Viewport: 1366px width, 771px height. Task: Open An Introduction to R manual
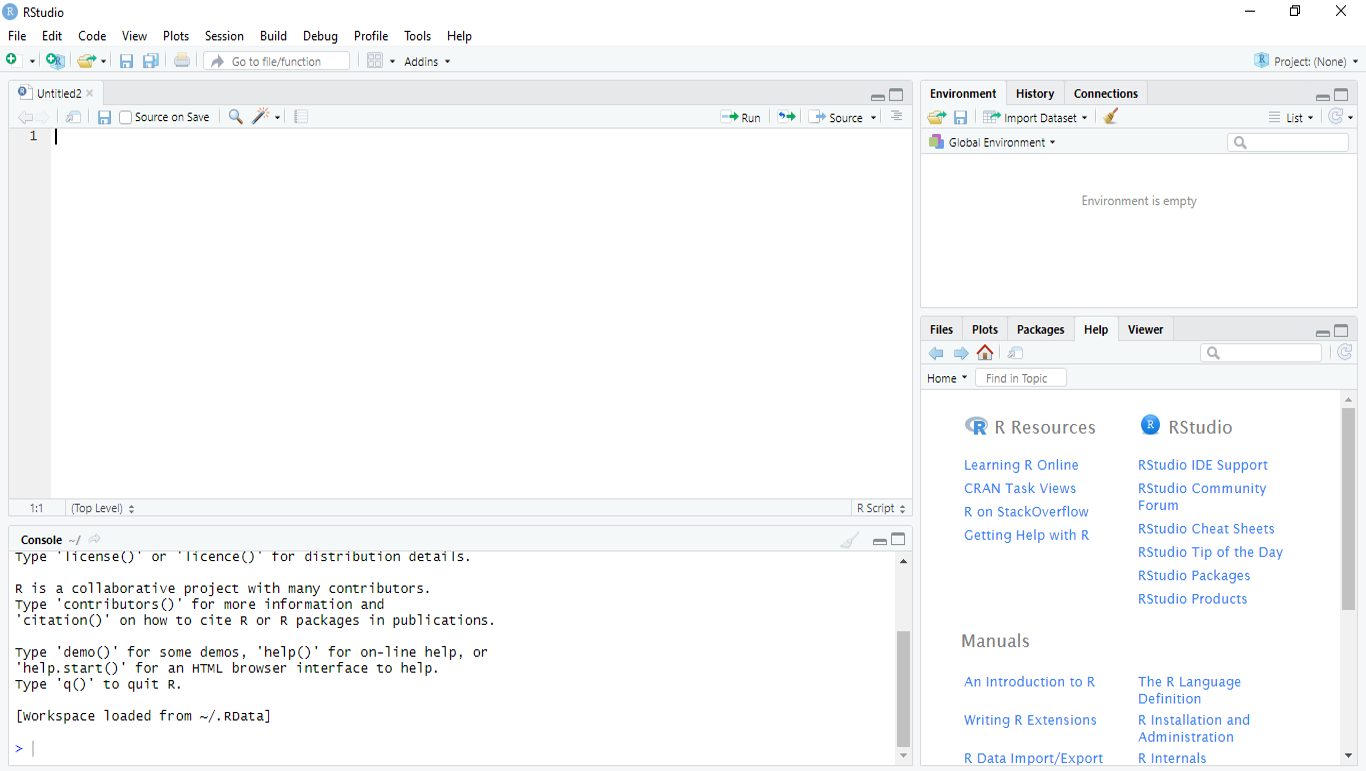click(1029, 681)
